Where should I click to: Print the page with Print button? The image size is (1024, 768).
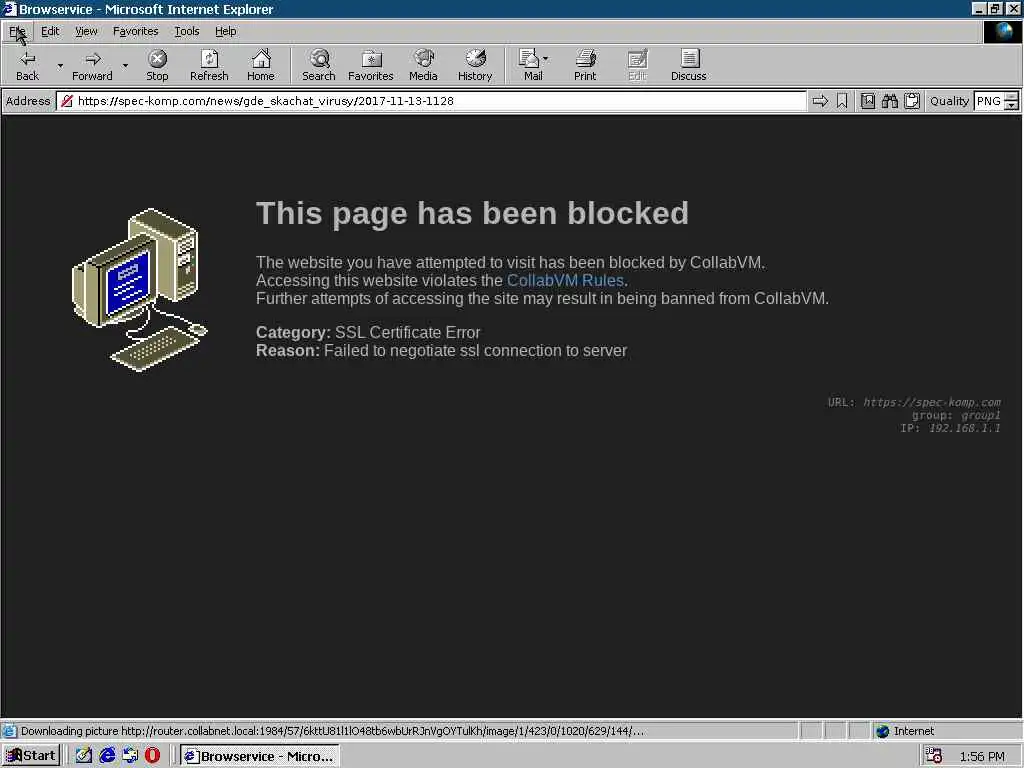(x=585, y=65)
